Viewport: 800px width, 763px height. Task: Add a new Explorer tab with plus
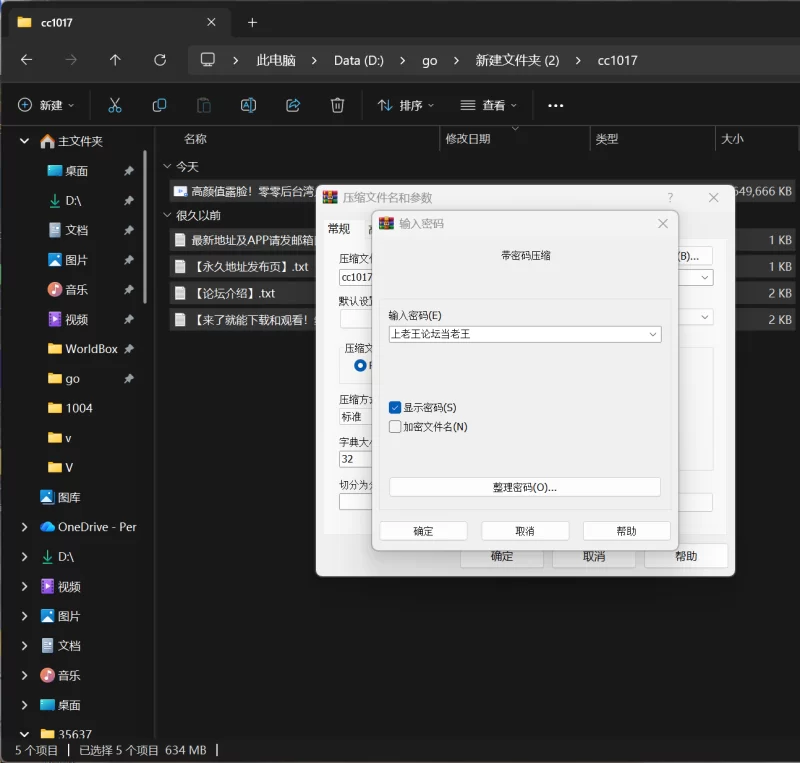coord(252,22)
